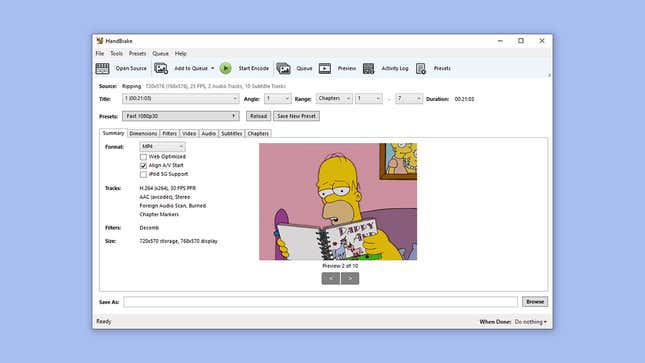Switch to the Dimensions tab
This screenshot has height=363, width=645.
(x=143, y=133)
